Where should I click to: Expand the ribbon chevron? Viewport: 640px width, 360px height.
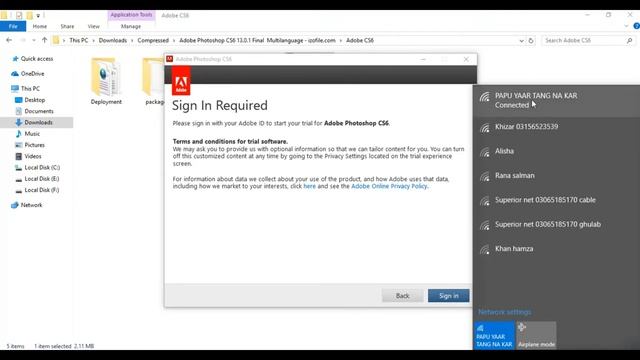pyautogui.click(x=626, y=26)
